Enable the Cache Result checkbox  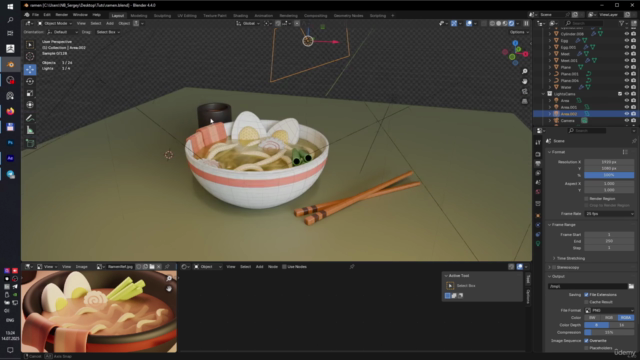pos(587,302)
